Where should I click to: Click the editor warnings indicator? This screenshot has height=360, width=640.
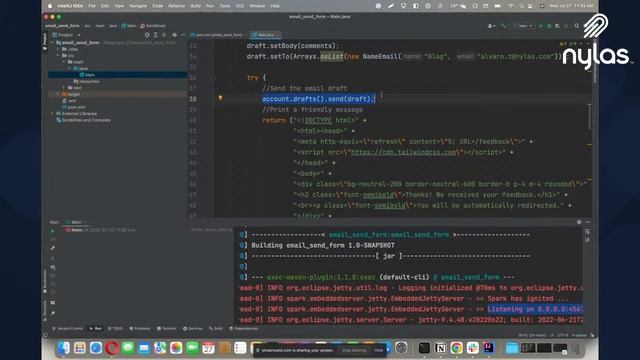tap(568, 44)
